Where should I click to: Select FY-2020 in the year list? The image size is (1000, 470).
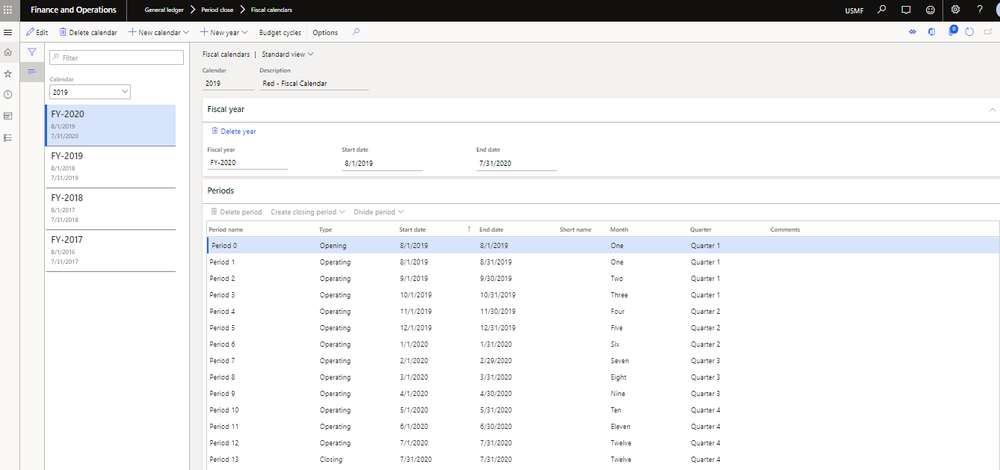pos(110,126)
